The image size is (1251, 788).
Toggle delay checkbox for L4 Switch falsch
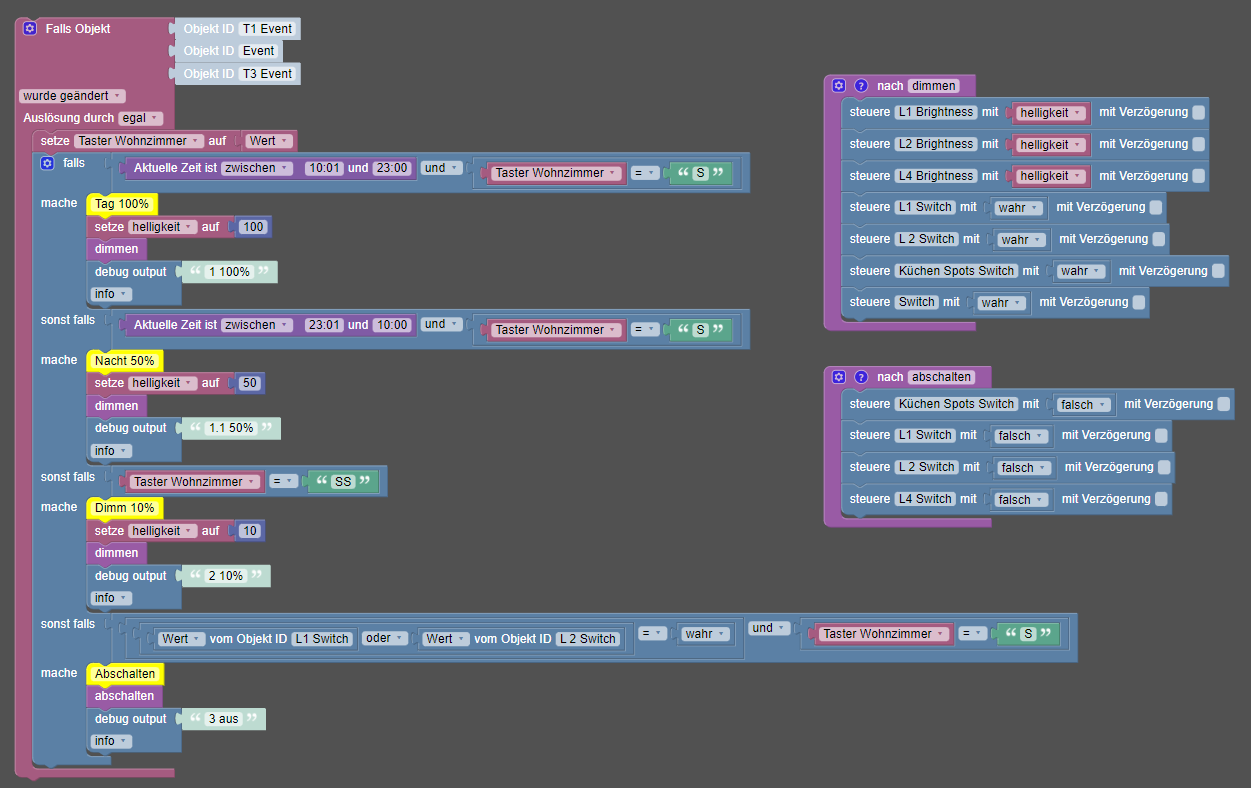click(x=1161, y=499)
